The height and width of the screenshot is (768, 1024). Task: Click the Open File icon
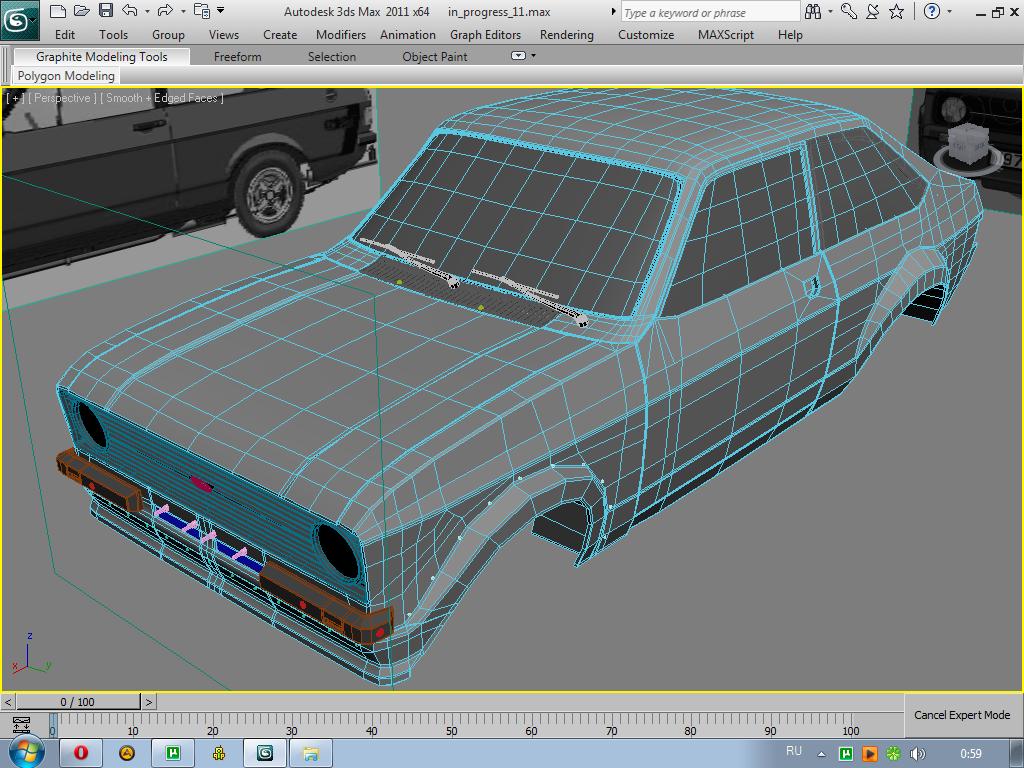[x=81, y=11]
